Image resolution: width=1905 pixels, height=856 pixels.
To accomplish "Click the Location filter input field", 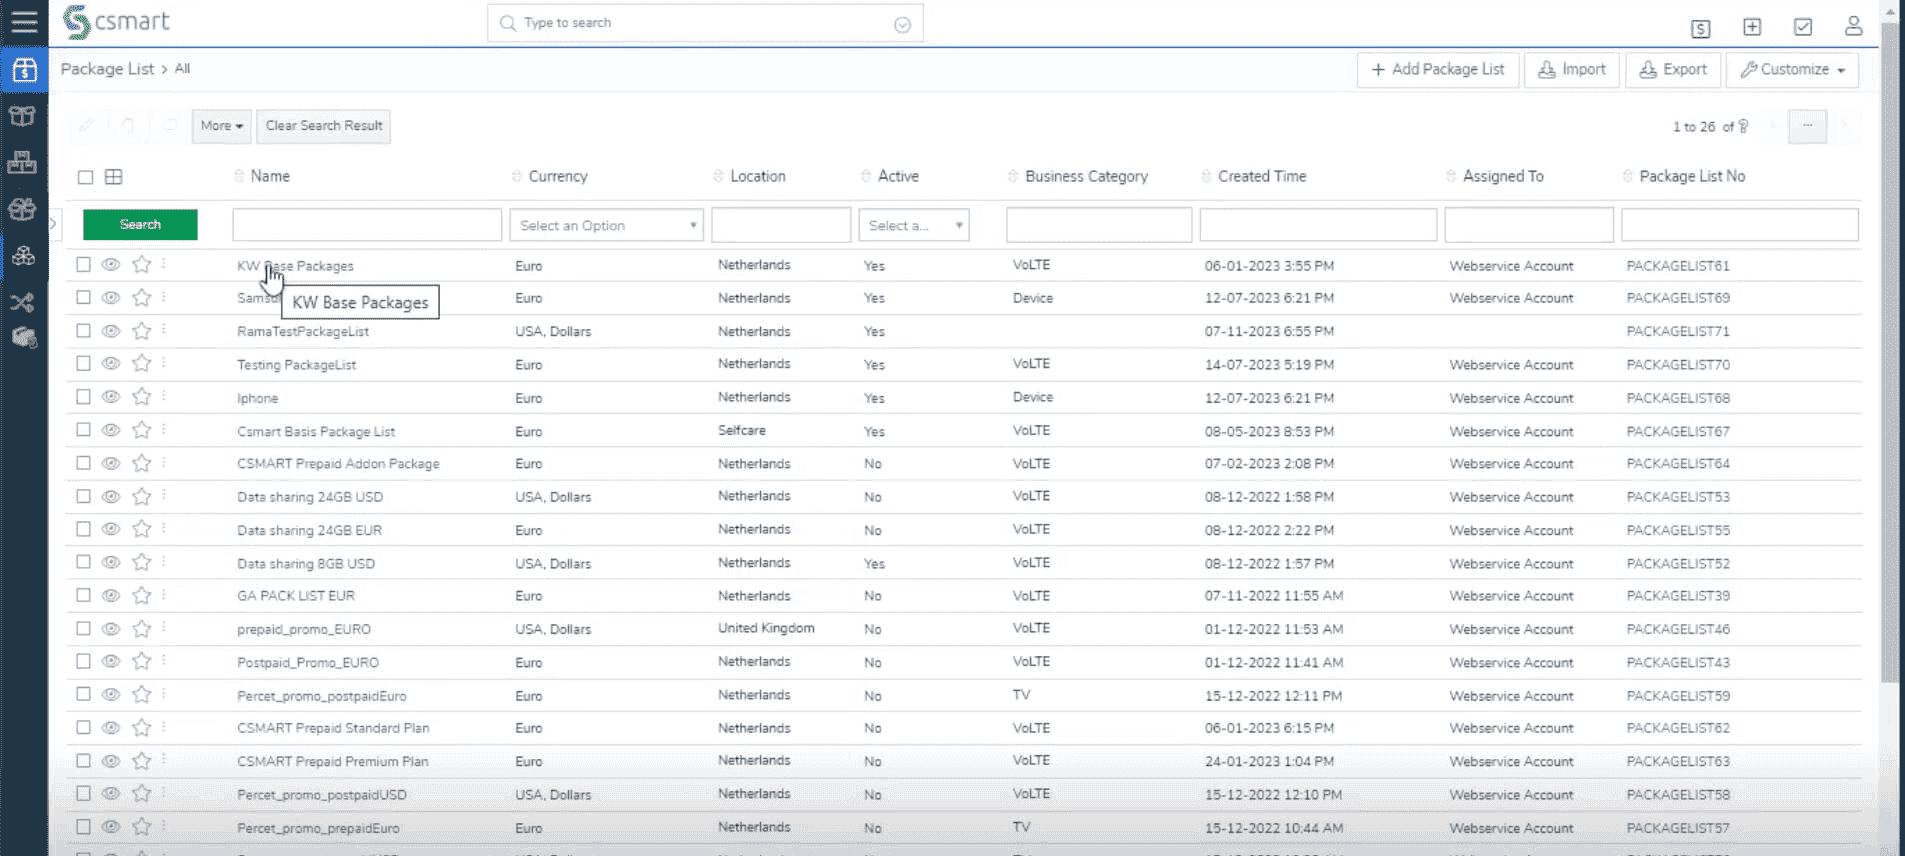I will [x=781, y=225].
